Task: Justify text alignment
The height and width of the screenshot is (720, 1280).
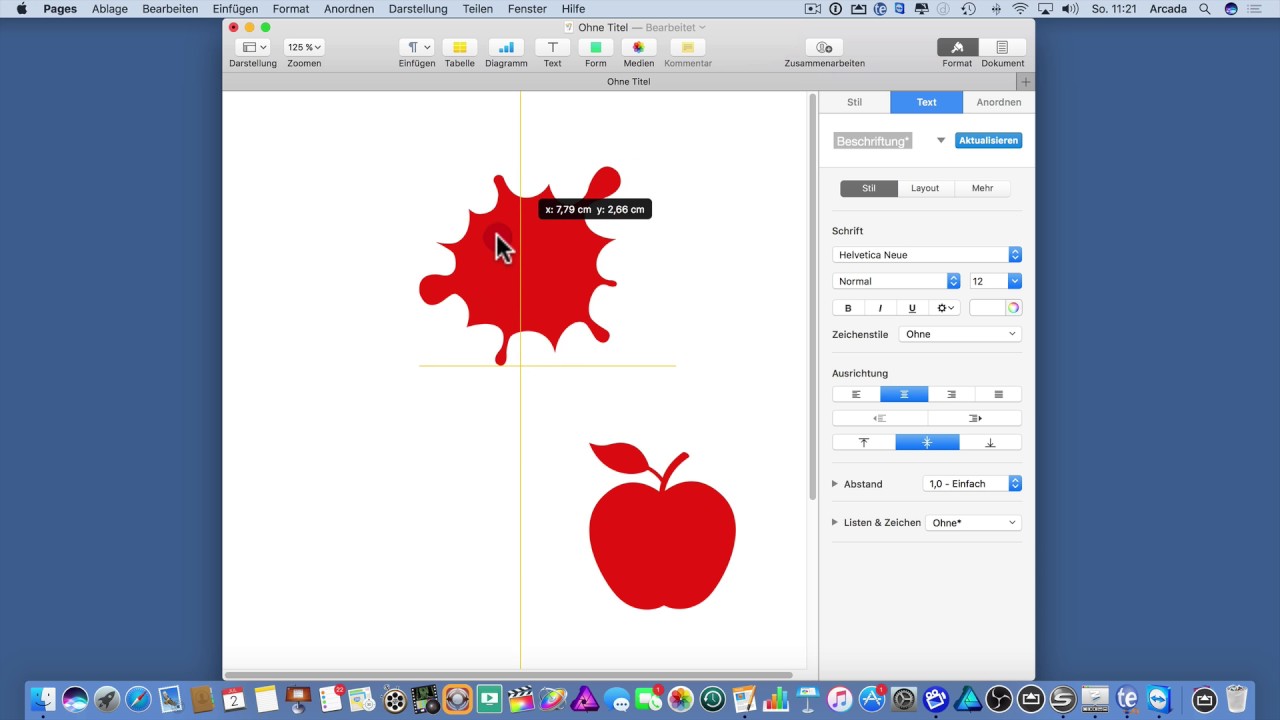Action: tap(998, 394)
